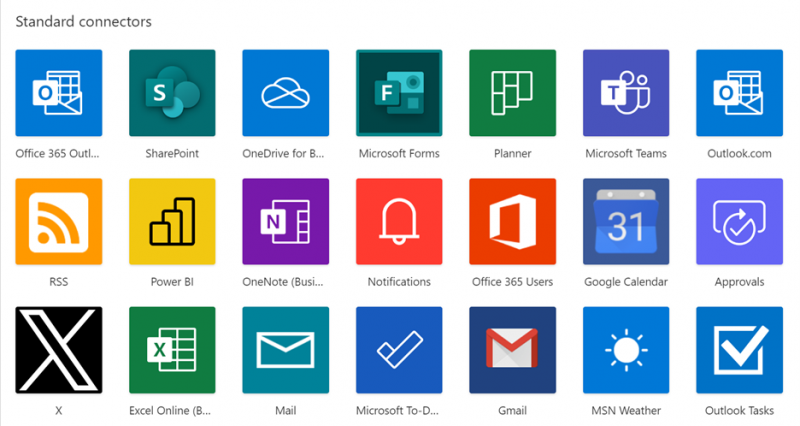Select the RSS feed connector
Screen dimensions: 800x426
tap(59, 221)
